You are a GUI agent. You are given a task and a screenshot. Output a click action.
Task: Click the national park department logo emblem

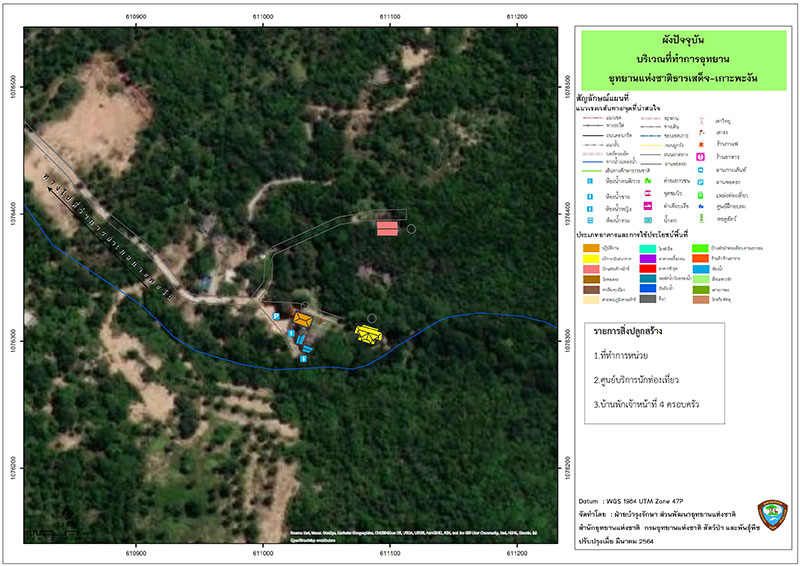[772, 515]
